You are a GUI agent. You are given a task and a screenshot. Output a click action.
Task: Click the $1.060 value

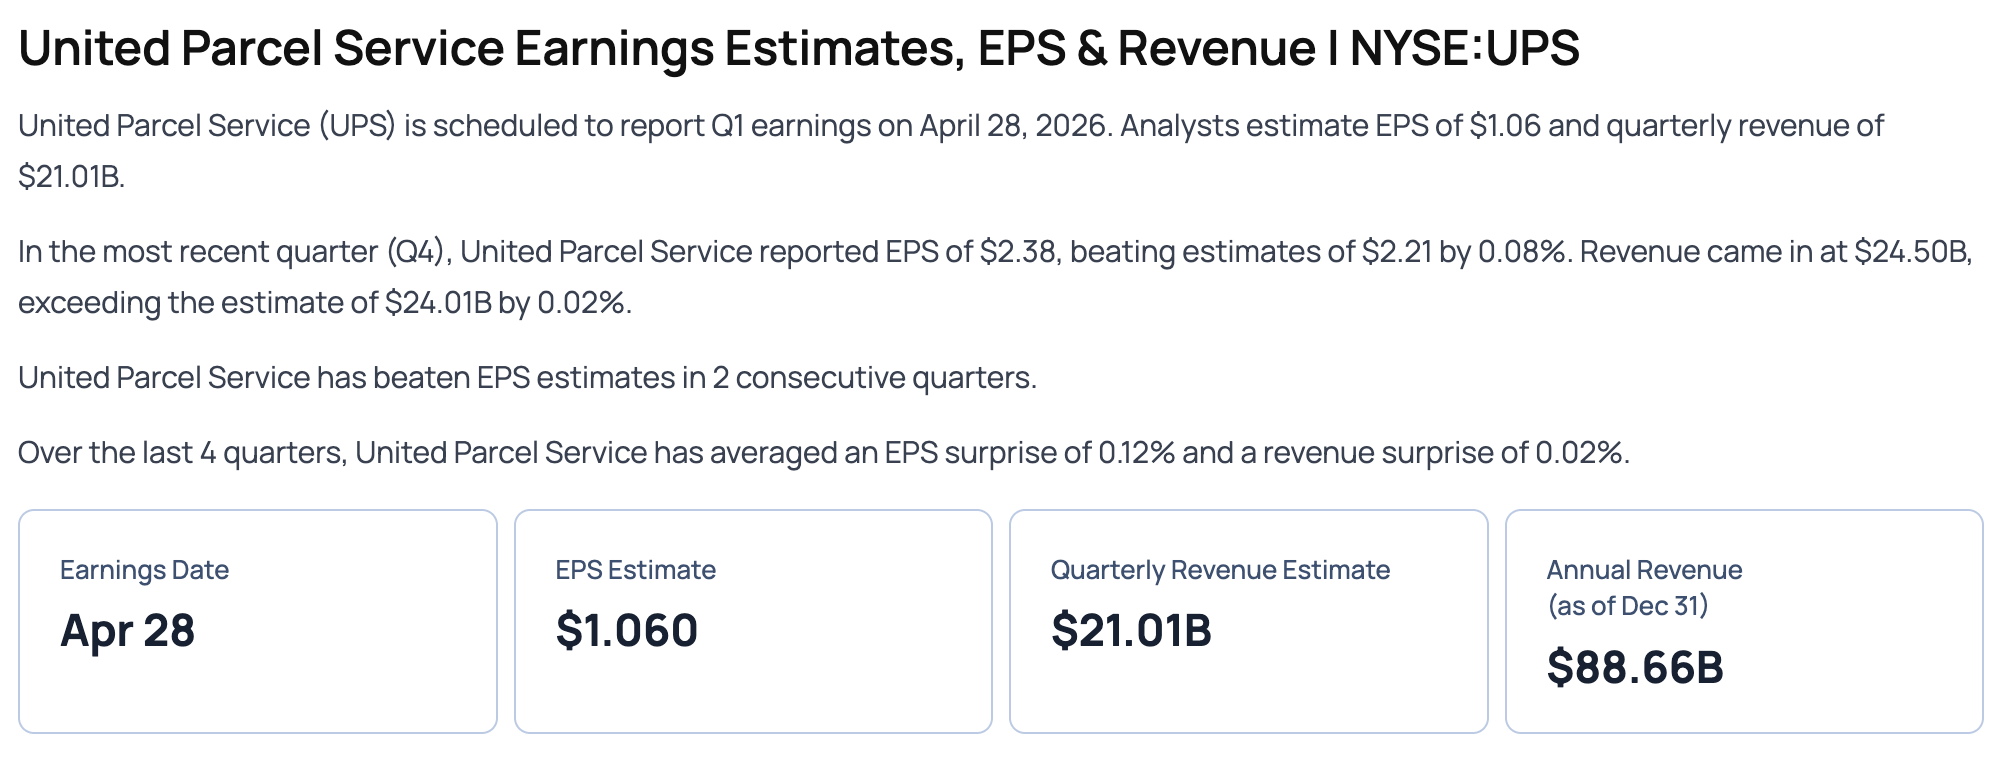(x=626, y=631)
